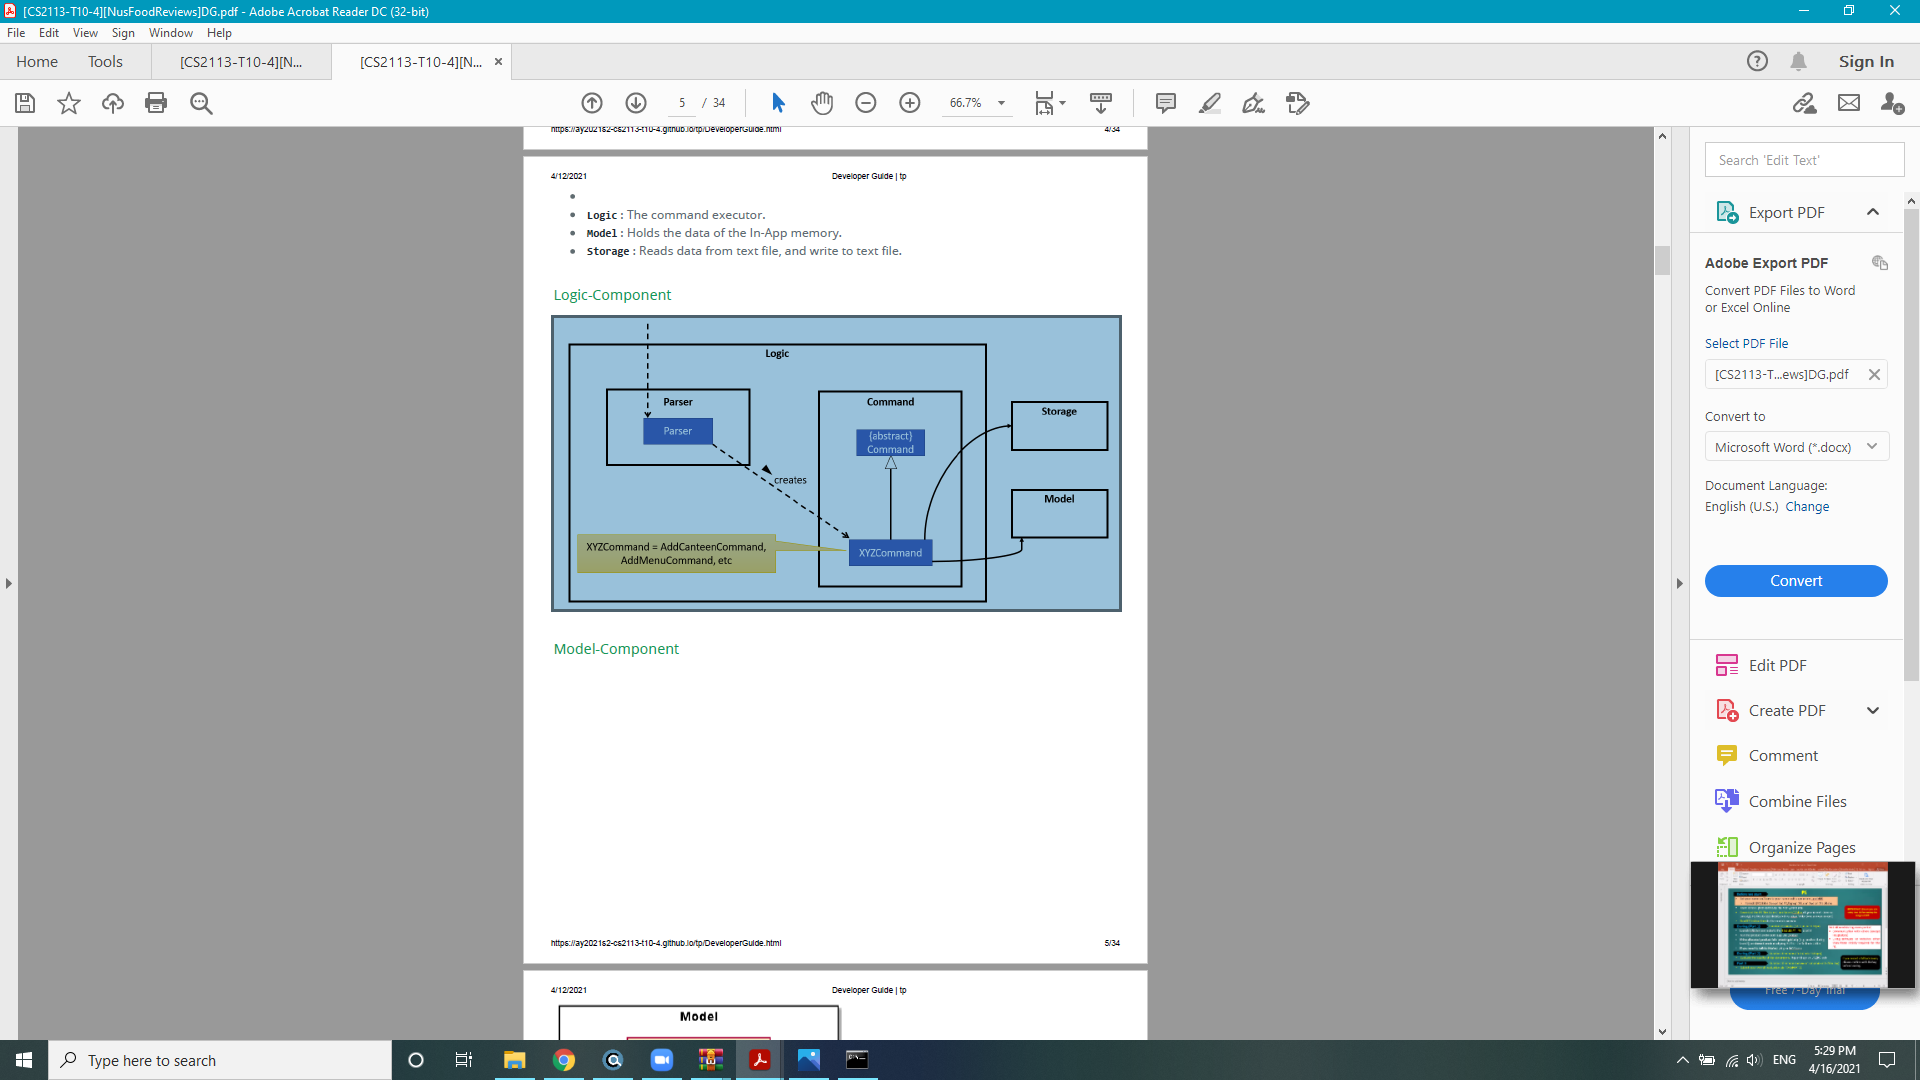The image size is (1920, 1080).
Task: Click the Print file icon
Action: (x=156, y=103)
